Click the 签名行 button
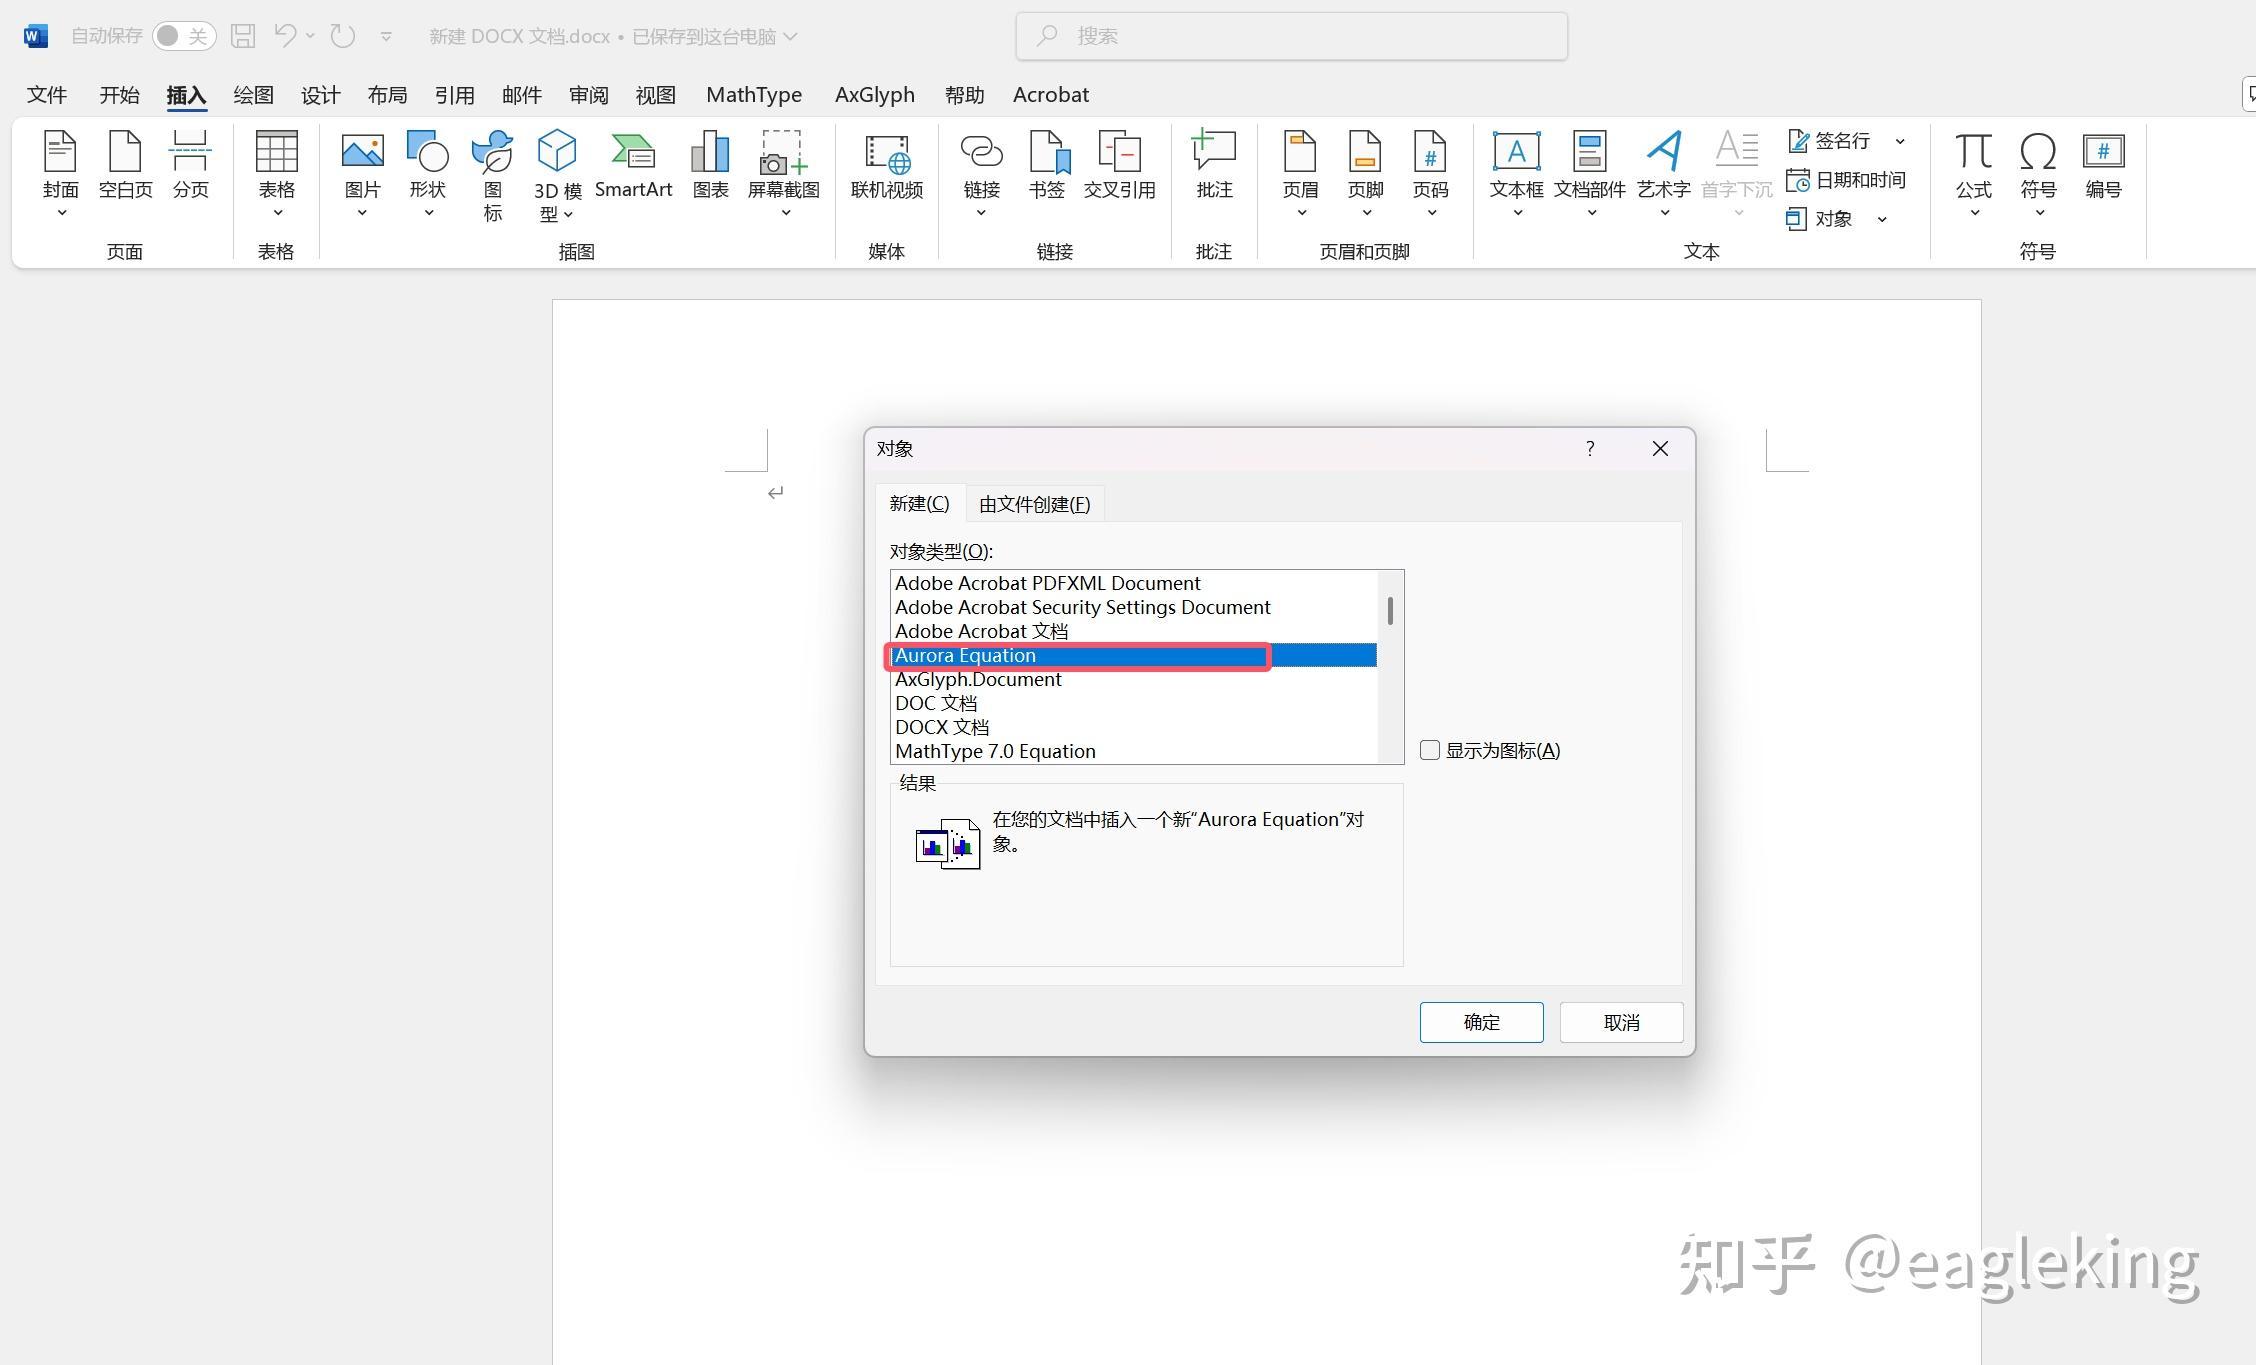Screen dimensions: 2256x1365 (x=1829, y=141)
